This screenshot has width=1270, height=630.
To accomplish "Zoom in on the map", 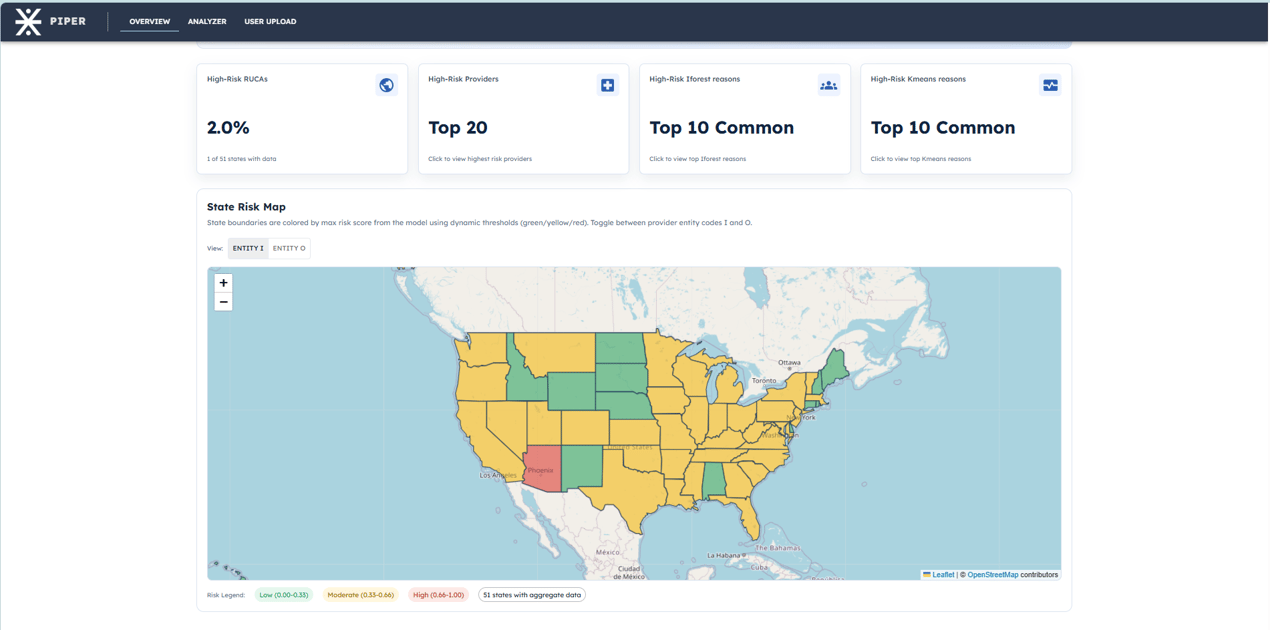I will [223, 283].
